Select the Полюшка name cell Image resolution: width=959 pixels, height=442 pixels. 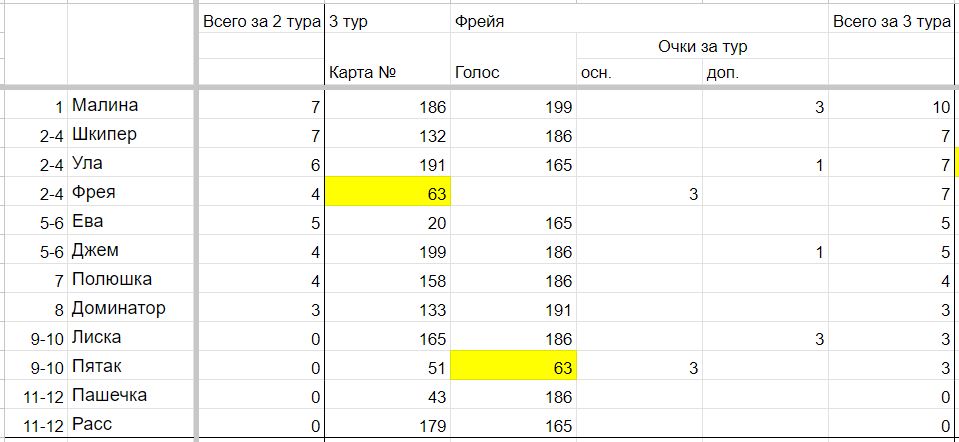(131, 279)
